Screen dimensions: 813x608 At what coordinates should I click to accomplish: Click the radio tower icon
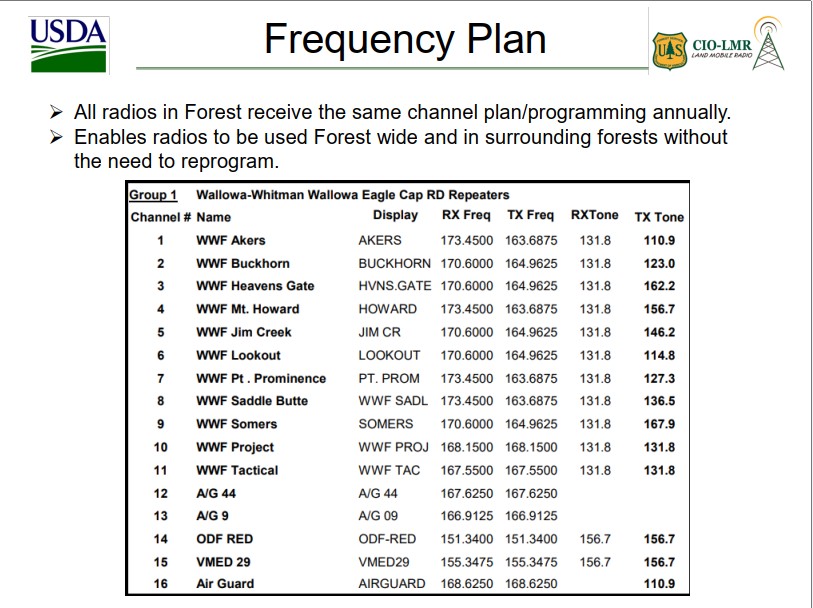pyautogui.click(x=768, y=43)
